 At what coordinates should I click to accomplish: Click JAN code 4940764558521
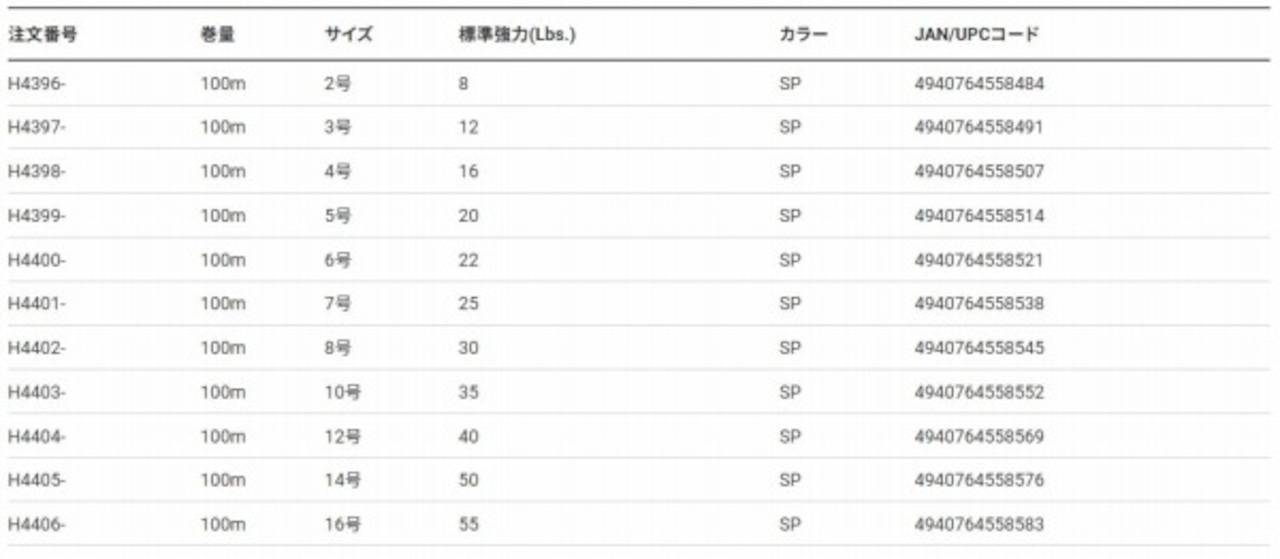coord(978,260)
